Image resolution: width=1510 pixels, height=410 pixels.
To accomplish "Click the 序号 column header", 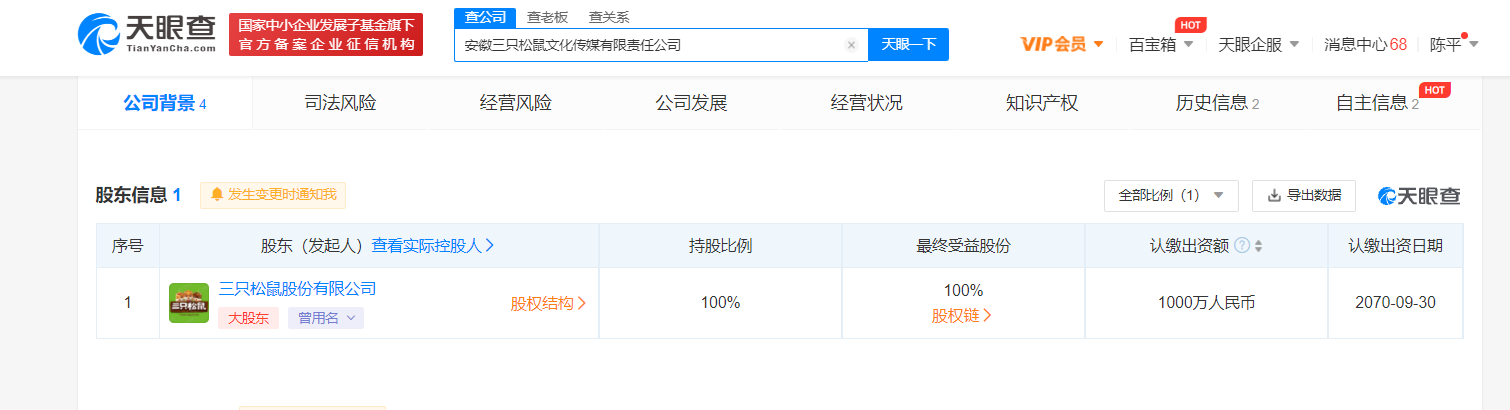I will (x=127, y=246).
